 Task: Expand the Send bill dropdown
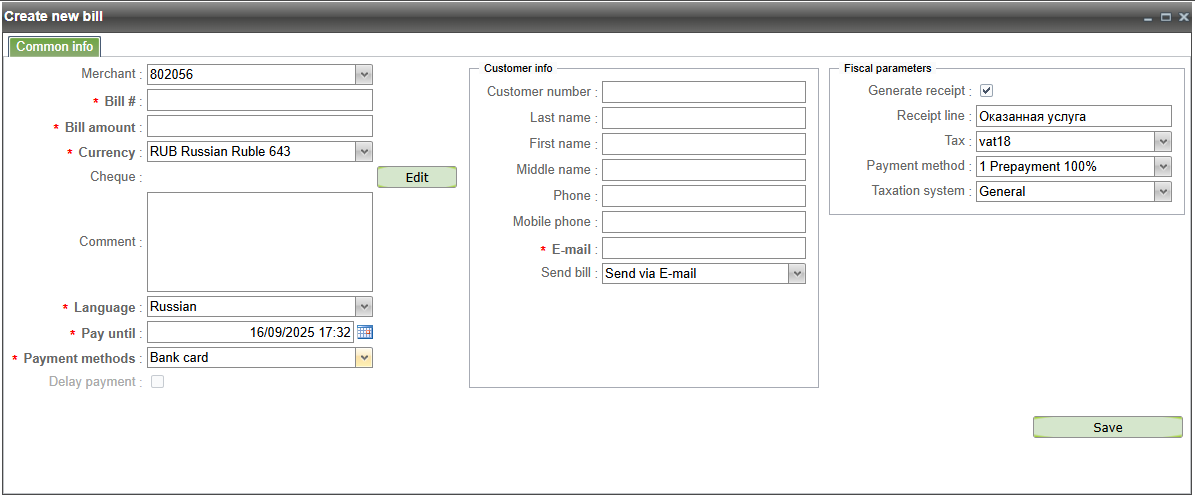[796, 273]
